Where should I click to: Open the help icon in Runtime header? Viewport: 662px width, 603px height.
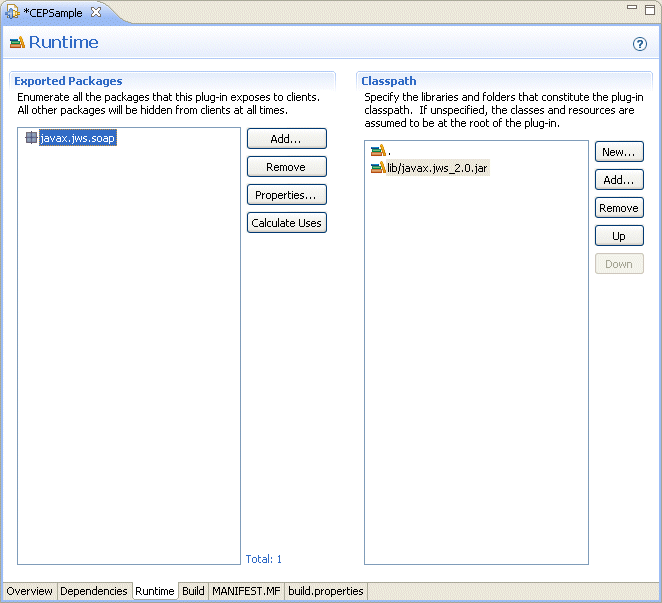tap(640, 44)
